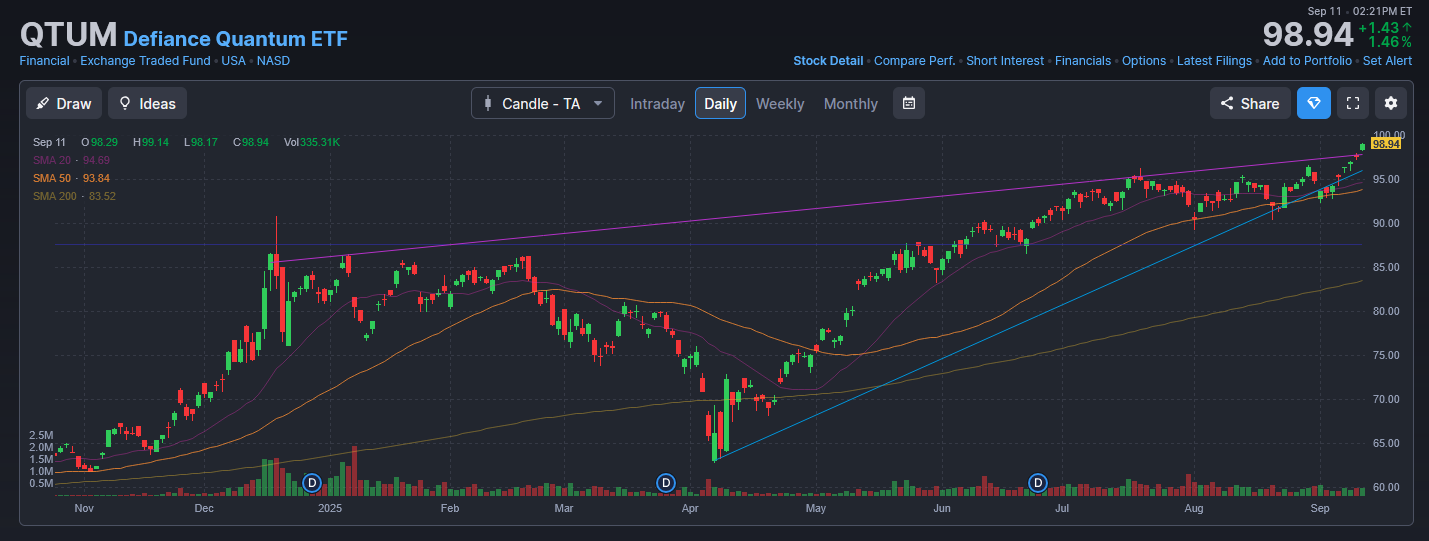Click the calendar date range icon

(x=908, y=103)
